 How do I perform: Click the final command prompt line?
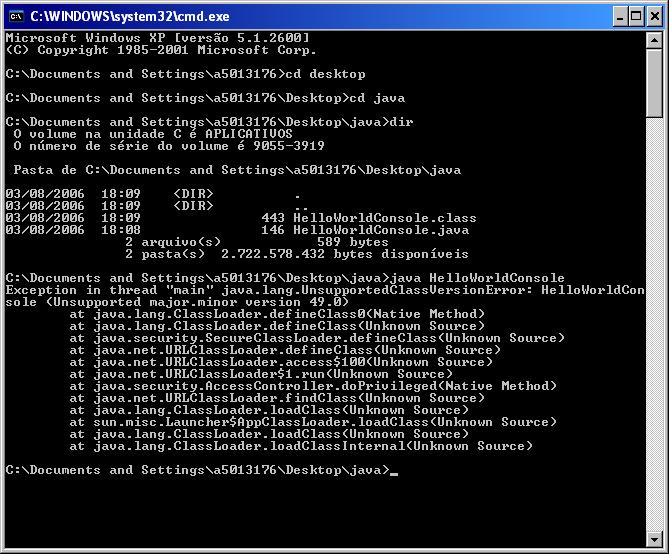pyautogui.click(x=201, y=470)
